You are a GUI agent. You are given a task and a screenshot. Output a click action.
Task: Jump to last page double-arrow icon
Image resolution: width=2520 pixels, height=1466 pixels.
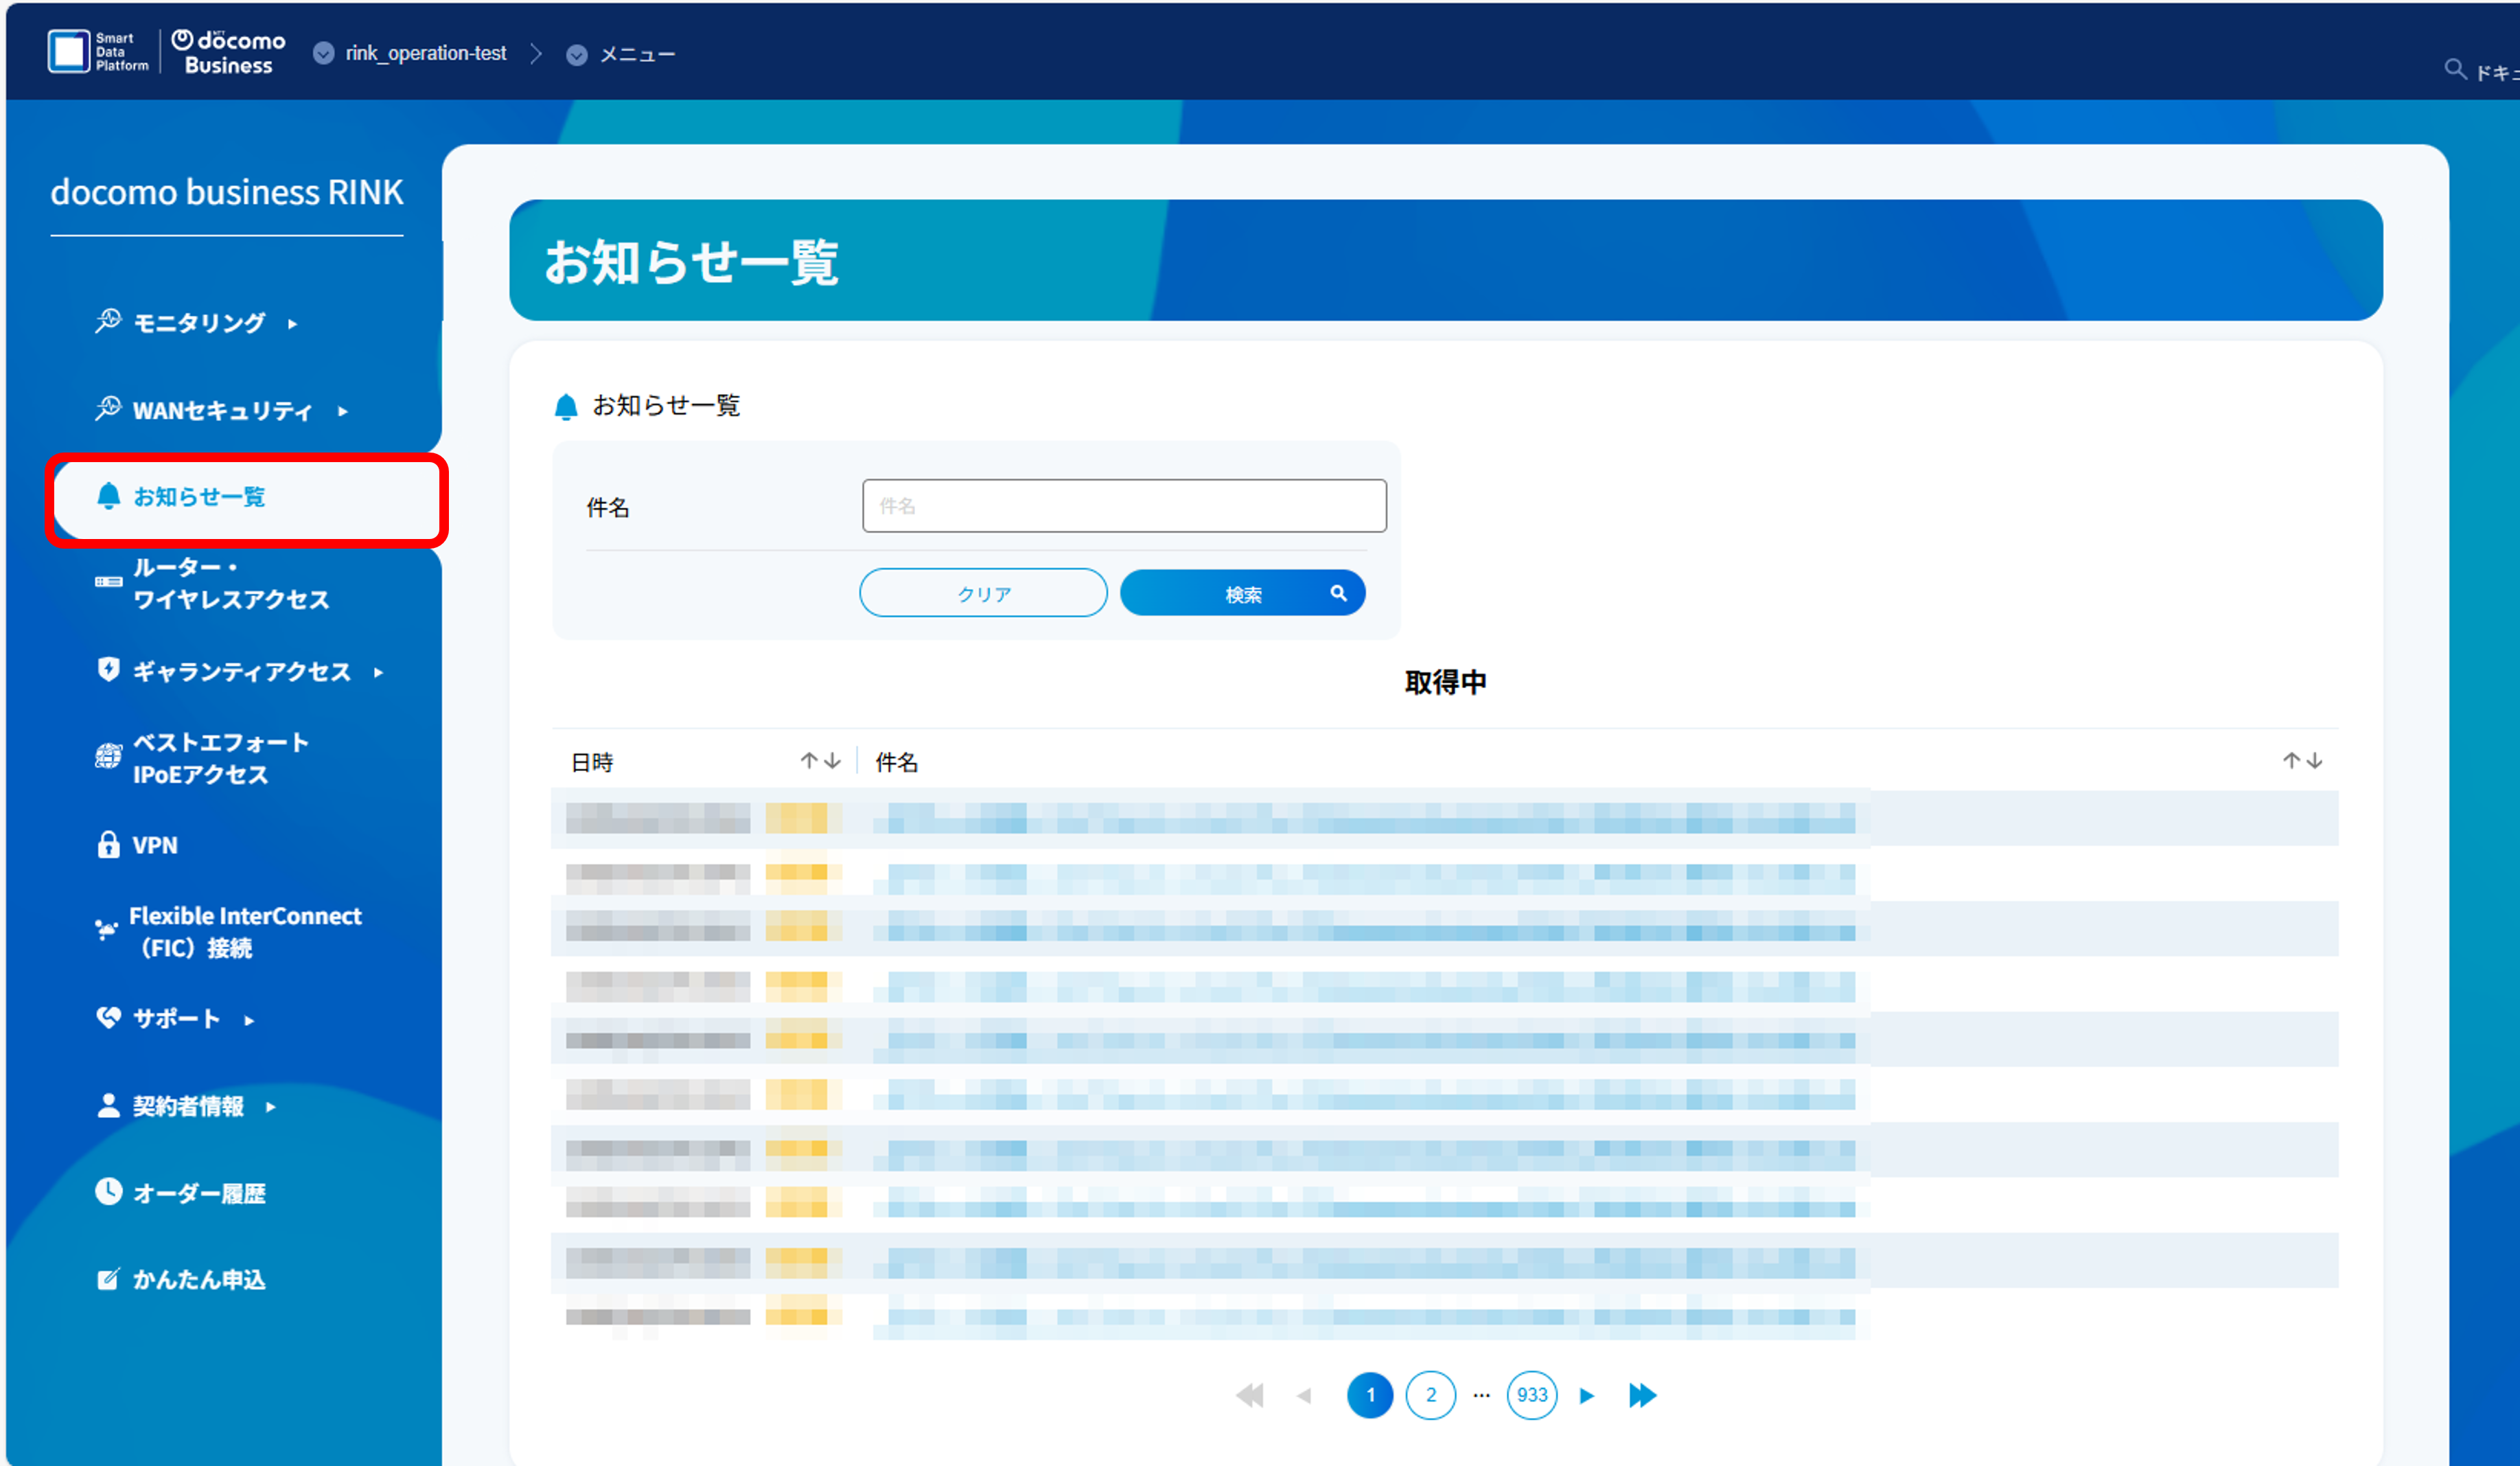[x=1641, y=1395]
